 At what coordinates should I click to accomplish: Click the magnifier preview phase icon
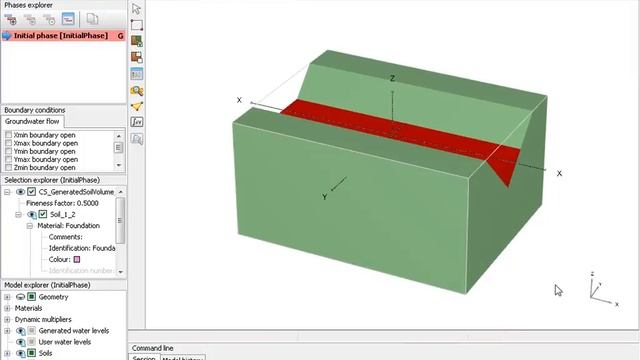pyautogui.click(x=137, y=91)
